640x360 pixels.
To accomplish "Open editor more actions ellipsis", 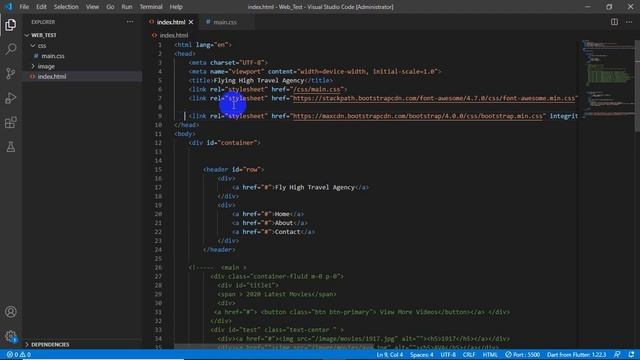I will click(629, 22).
